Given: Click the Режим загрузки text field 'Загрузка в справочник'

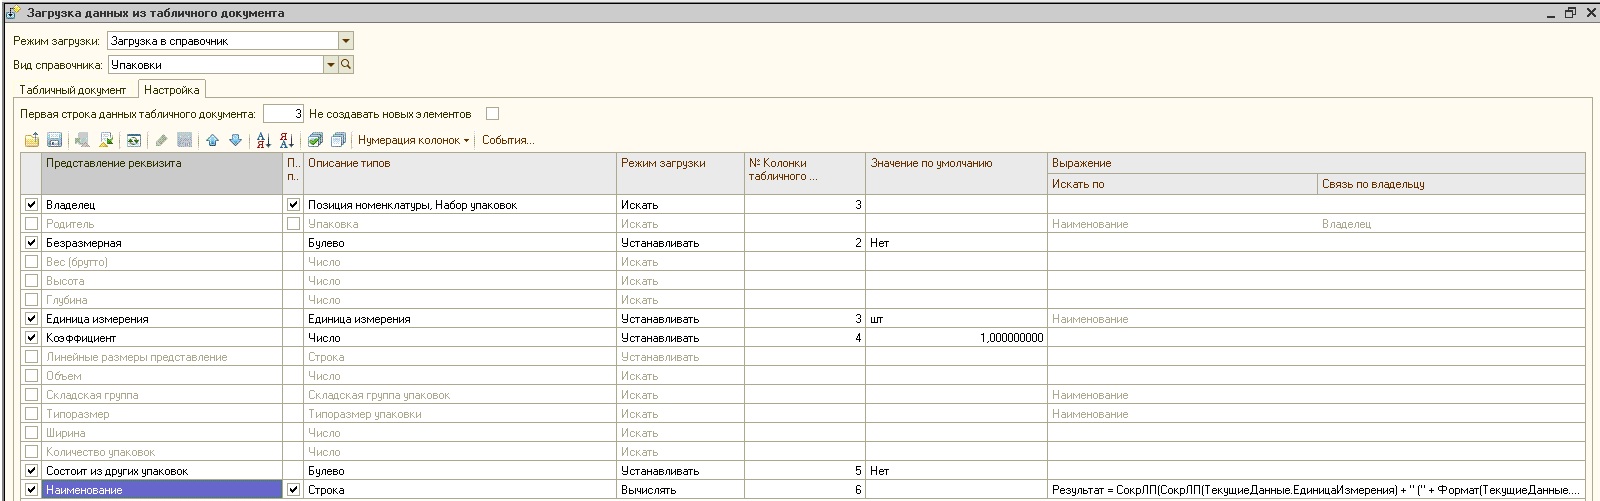Looking at the screenshot, I should pyautogui.click(x=223, y=41).
